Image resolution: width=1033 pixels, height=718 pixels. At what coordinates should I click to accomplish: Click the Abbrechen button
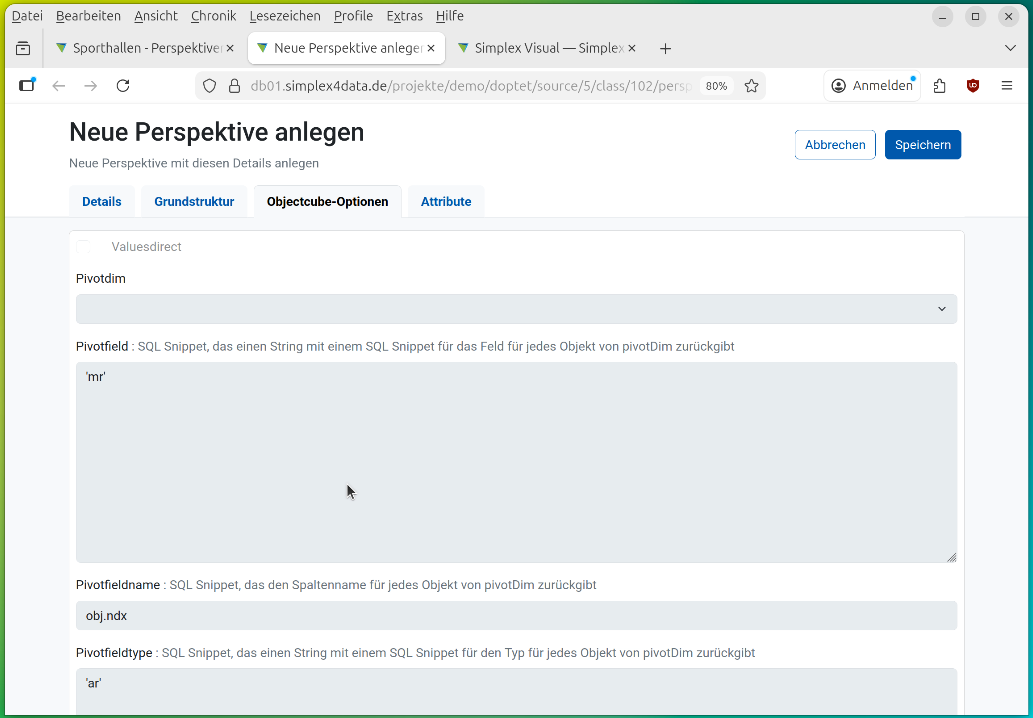coord(835,145)
